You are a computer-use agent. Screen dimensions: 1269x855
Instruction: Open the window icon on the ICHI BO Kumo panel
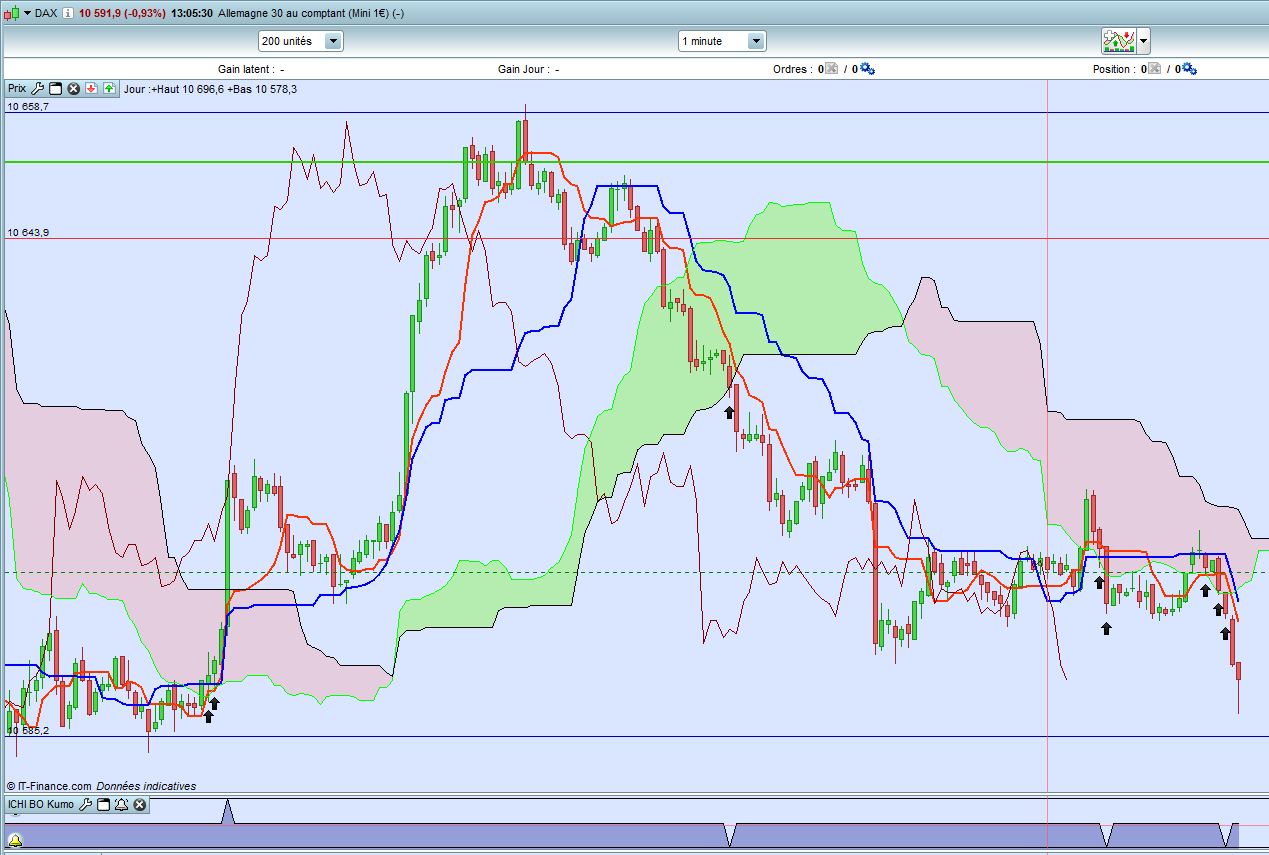pyautogui.click(x=103, y=804)
